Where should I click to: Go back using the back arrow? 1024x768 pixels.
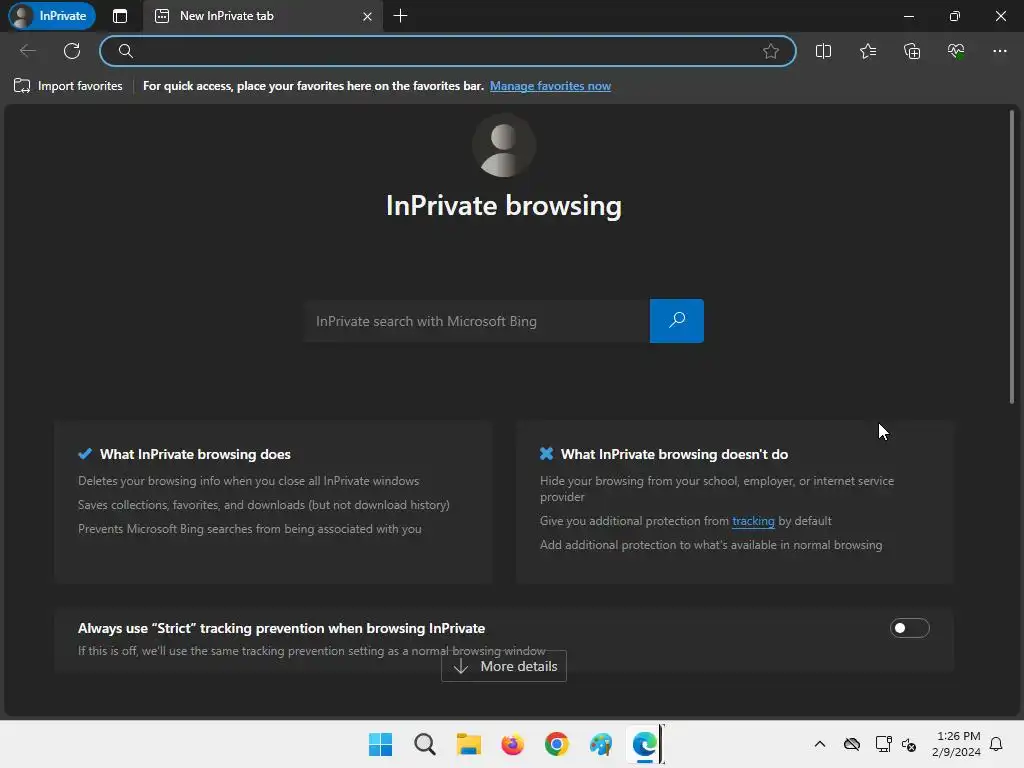click(x=27, y=51)
